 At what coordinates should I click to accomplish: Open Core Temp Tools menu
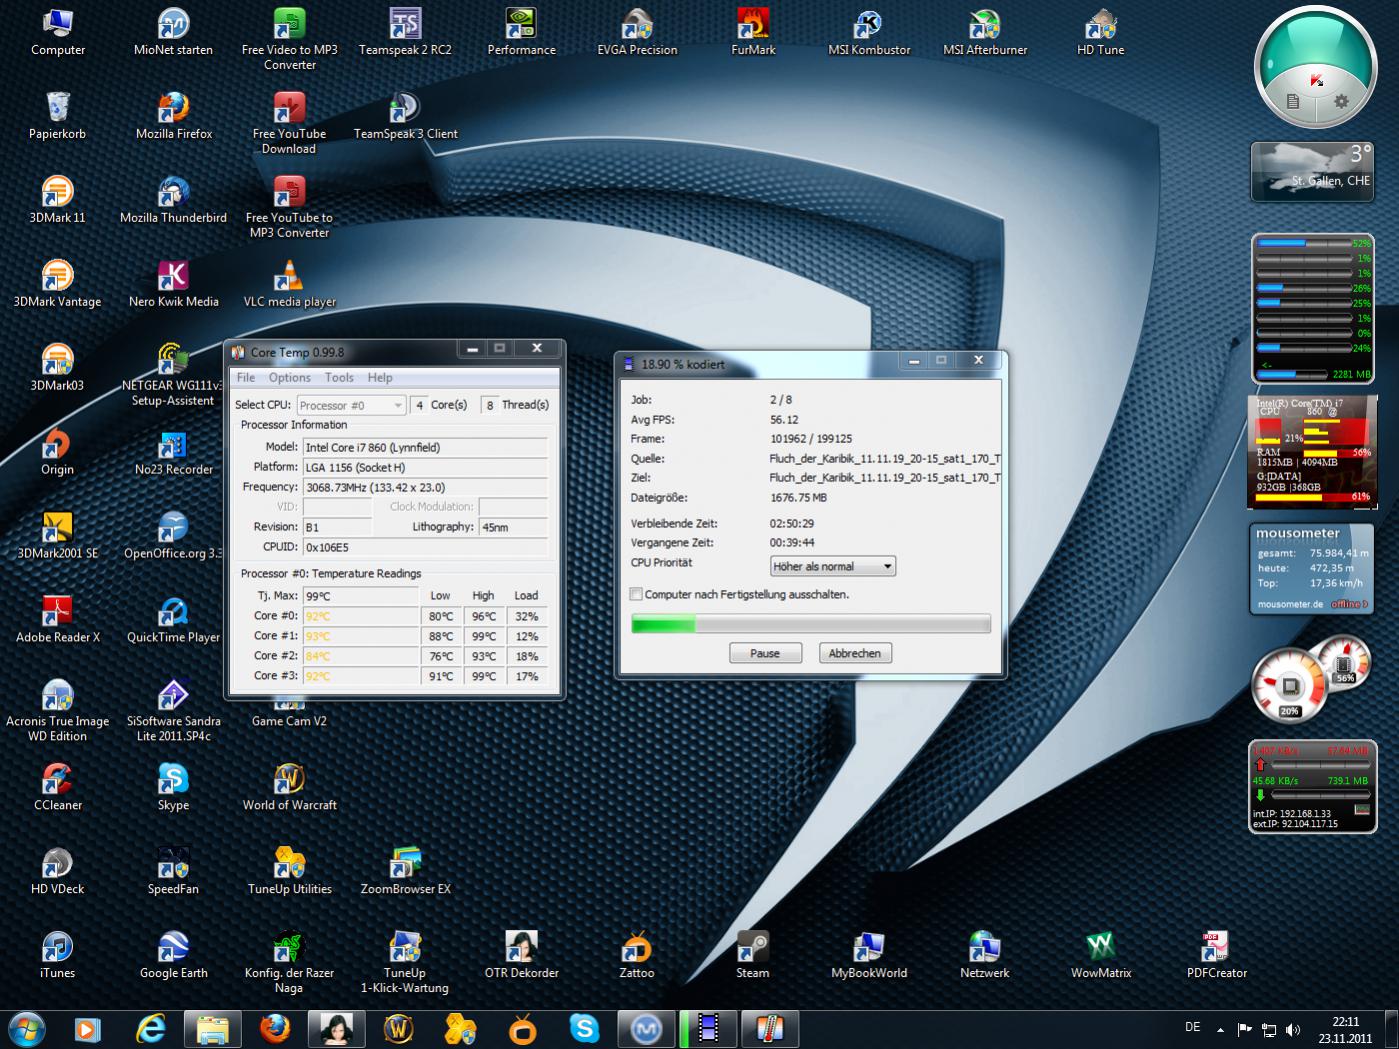[x=339, y=377]
